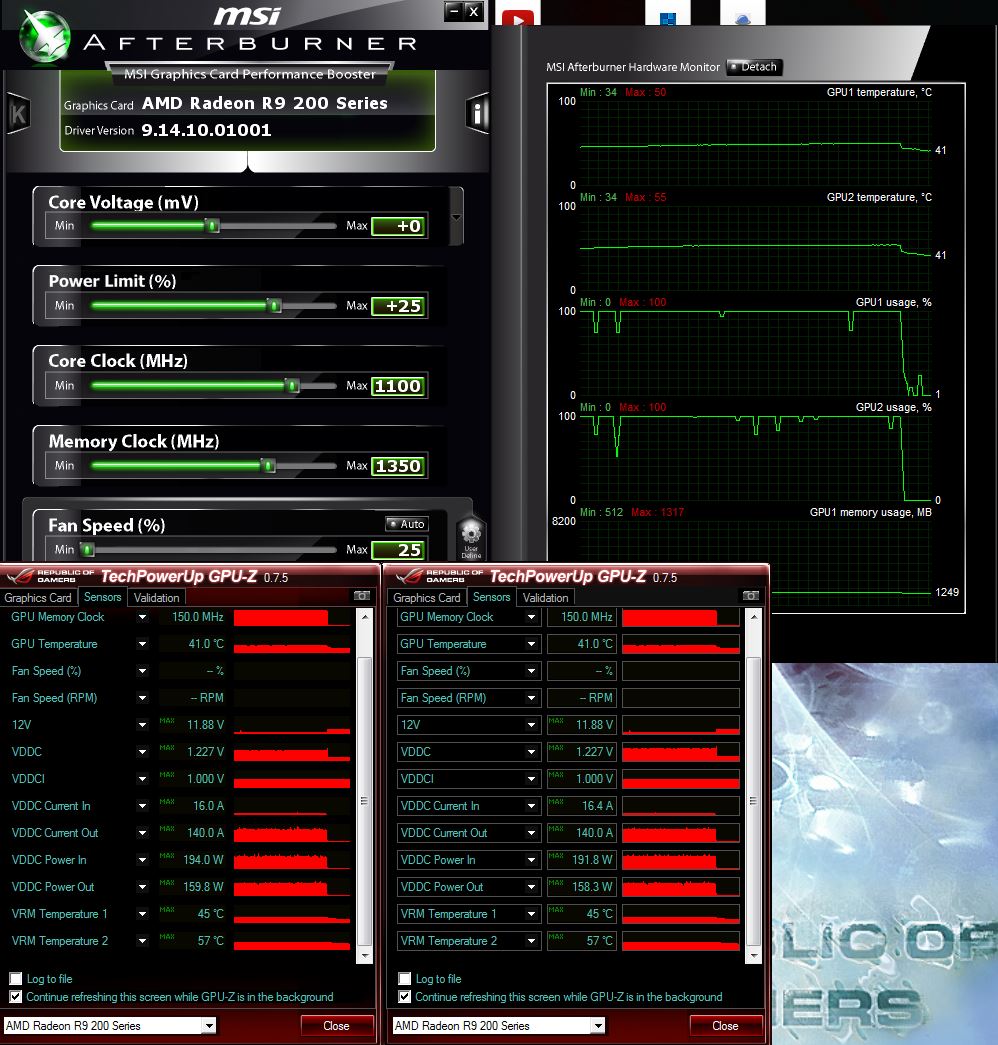This screenshot has height=1045, width=998.
Task: Click the Core Clock value field 1100
Action: (x=399, y=386)
